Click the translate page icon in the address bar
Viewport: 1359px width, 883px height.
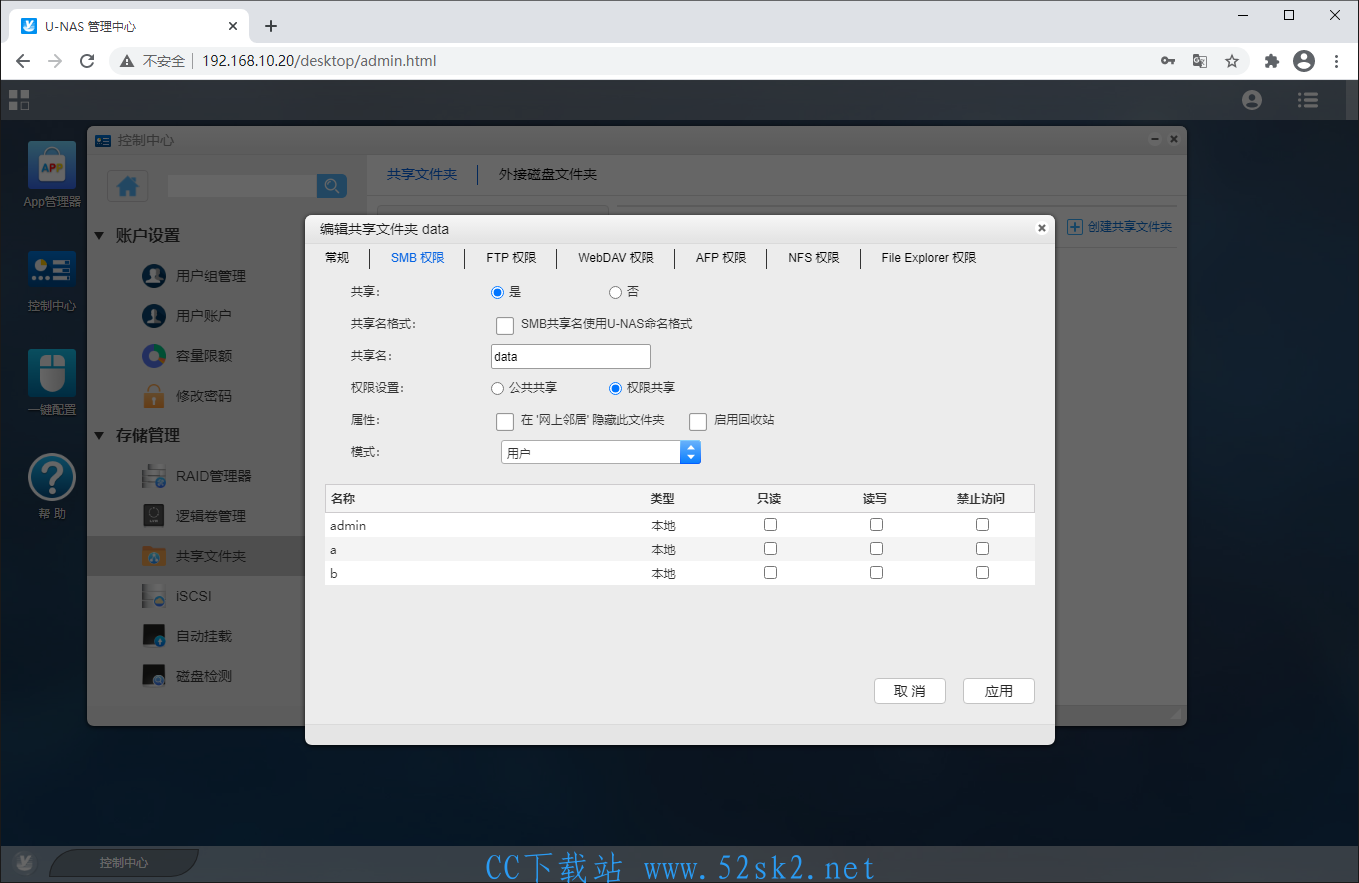[x=1200, y=61]
